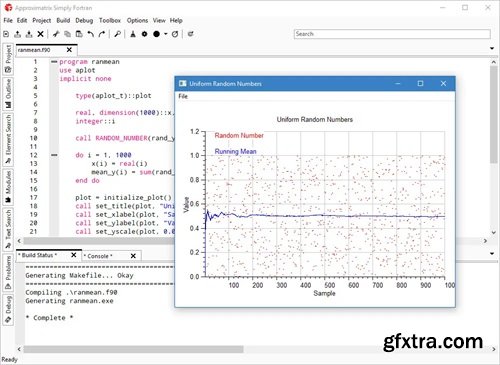The height and width of the screenshot is (365, 500).
Task: Click the 'Random Number' legend label
Action: click(239, 135)
